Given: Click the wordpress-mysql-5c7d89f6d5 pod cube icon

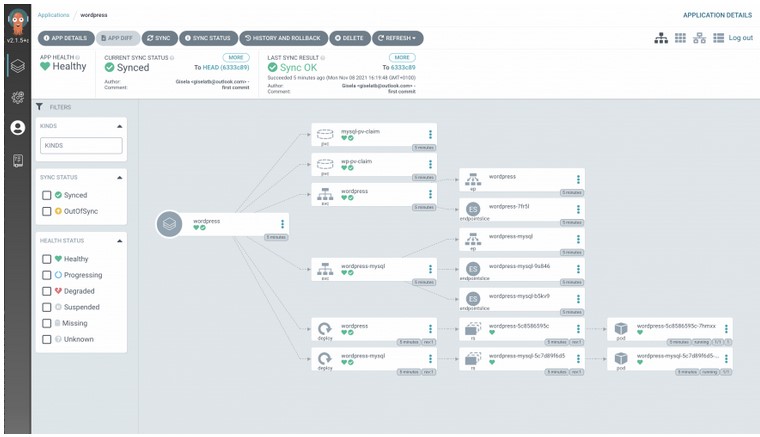Looking at the screenshot, I should 621,359.
